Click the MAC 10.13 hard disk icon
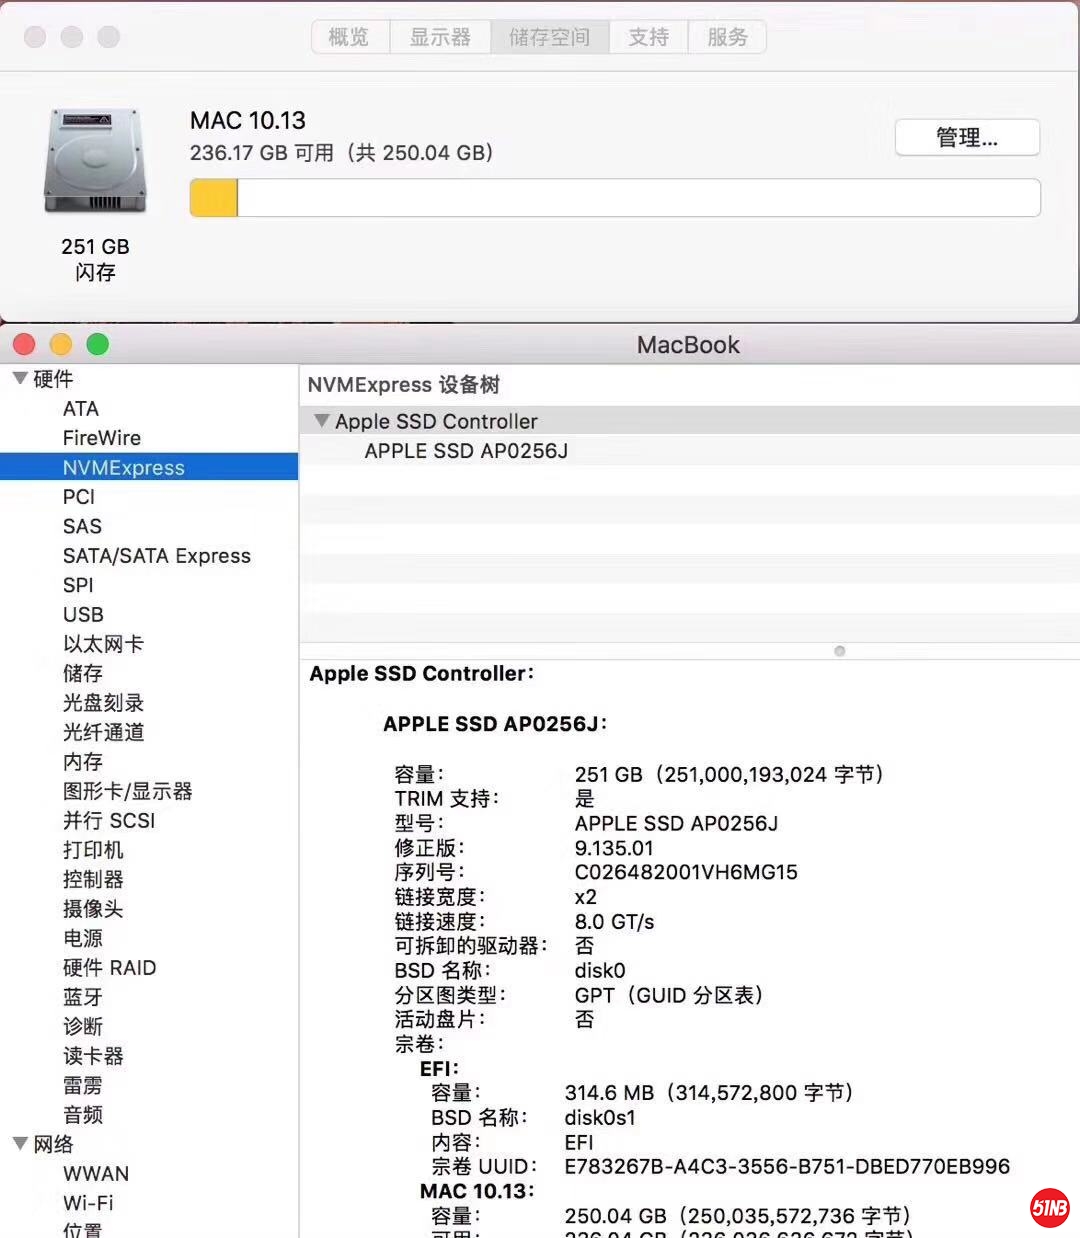The height and width of the screenshot is (1238, 1080). click(x=95, y=160)
